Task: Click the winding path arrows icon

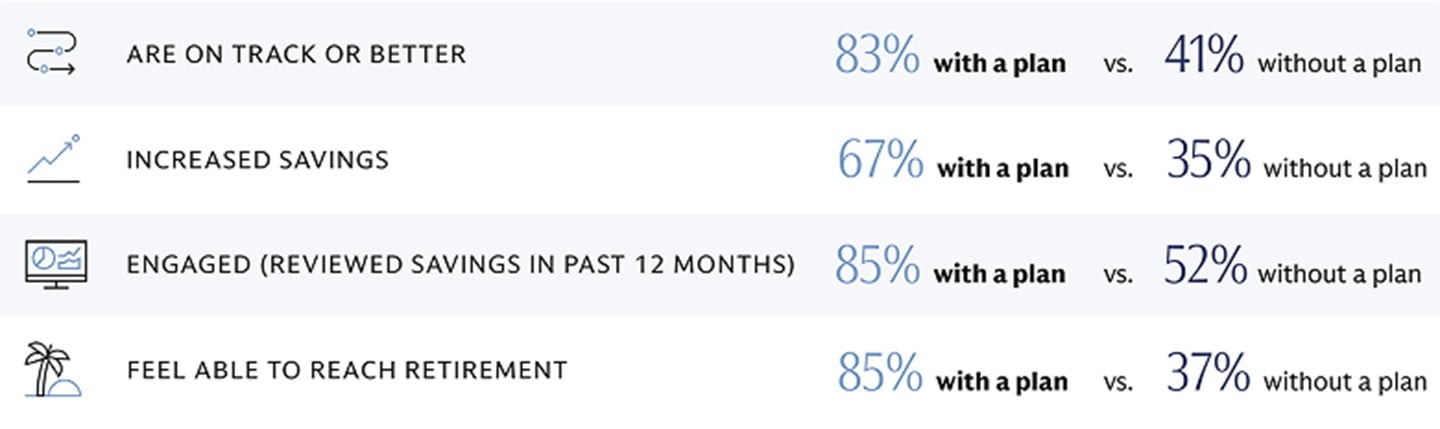Action: (52, 53)
